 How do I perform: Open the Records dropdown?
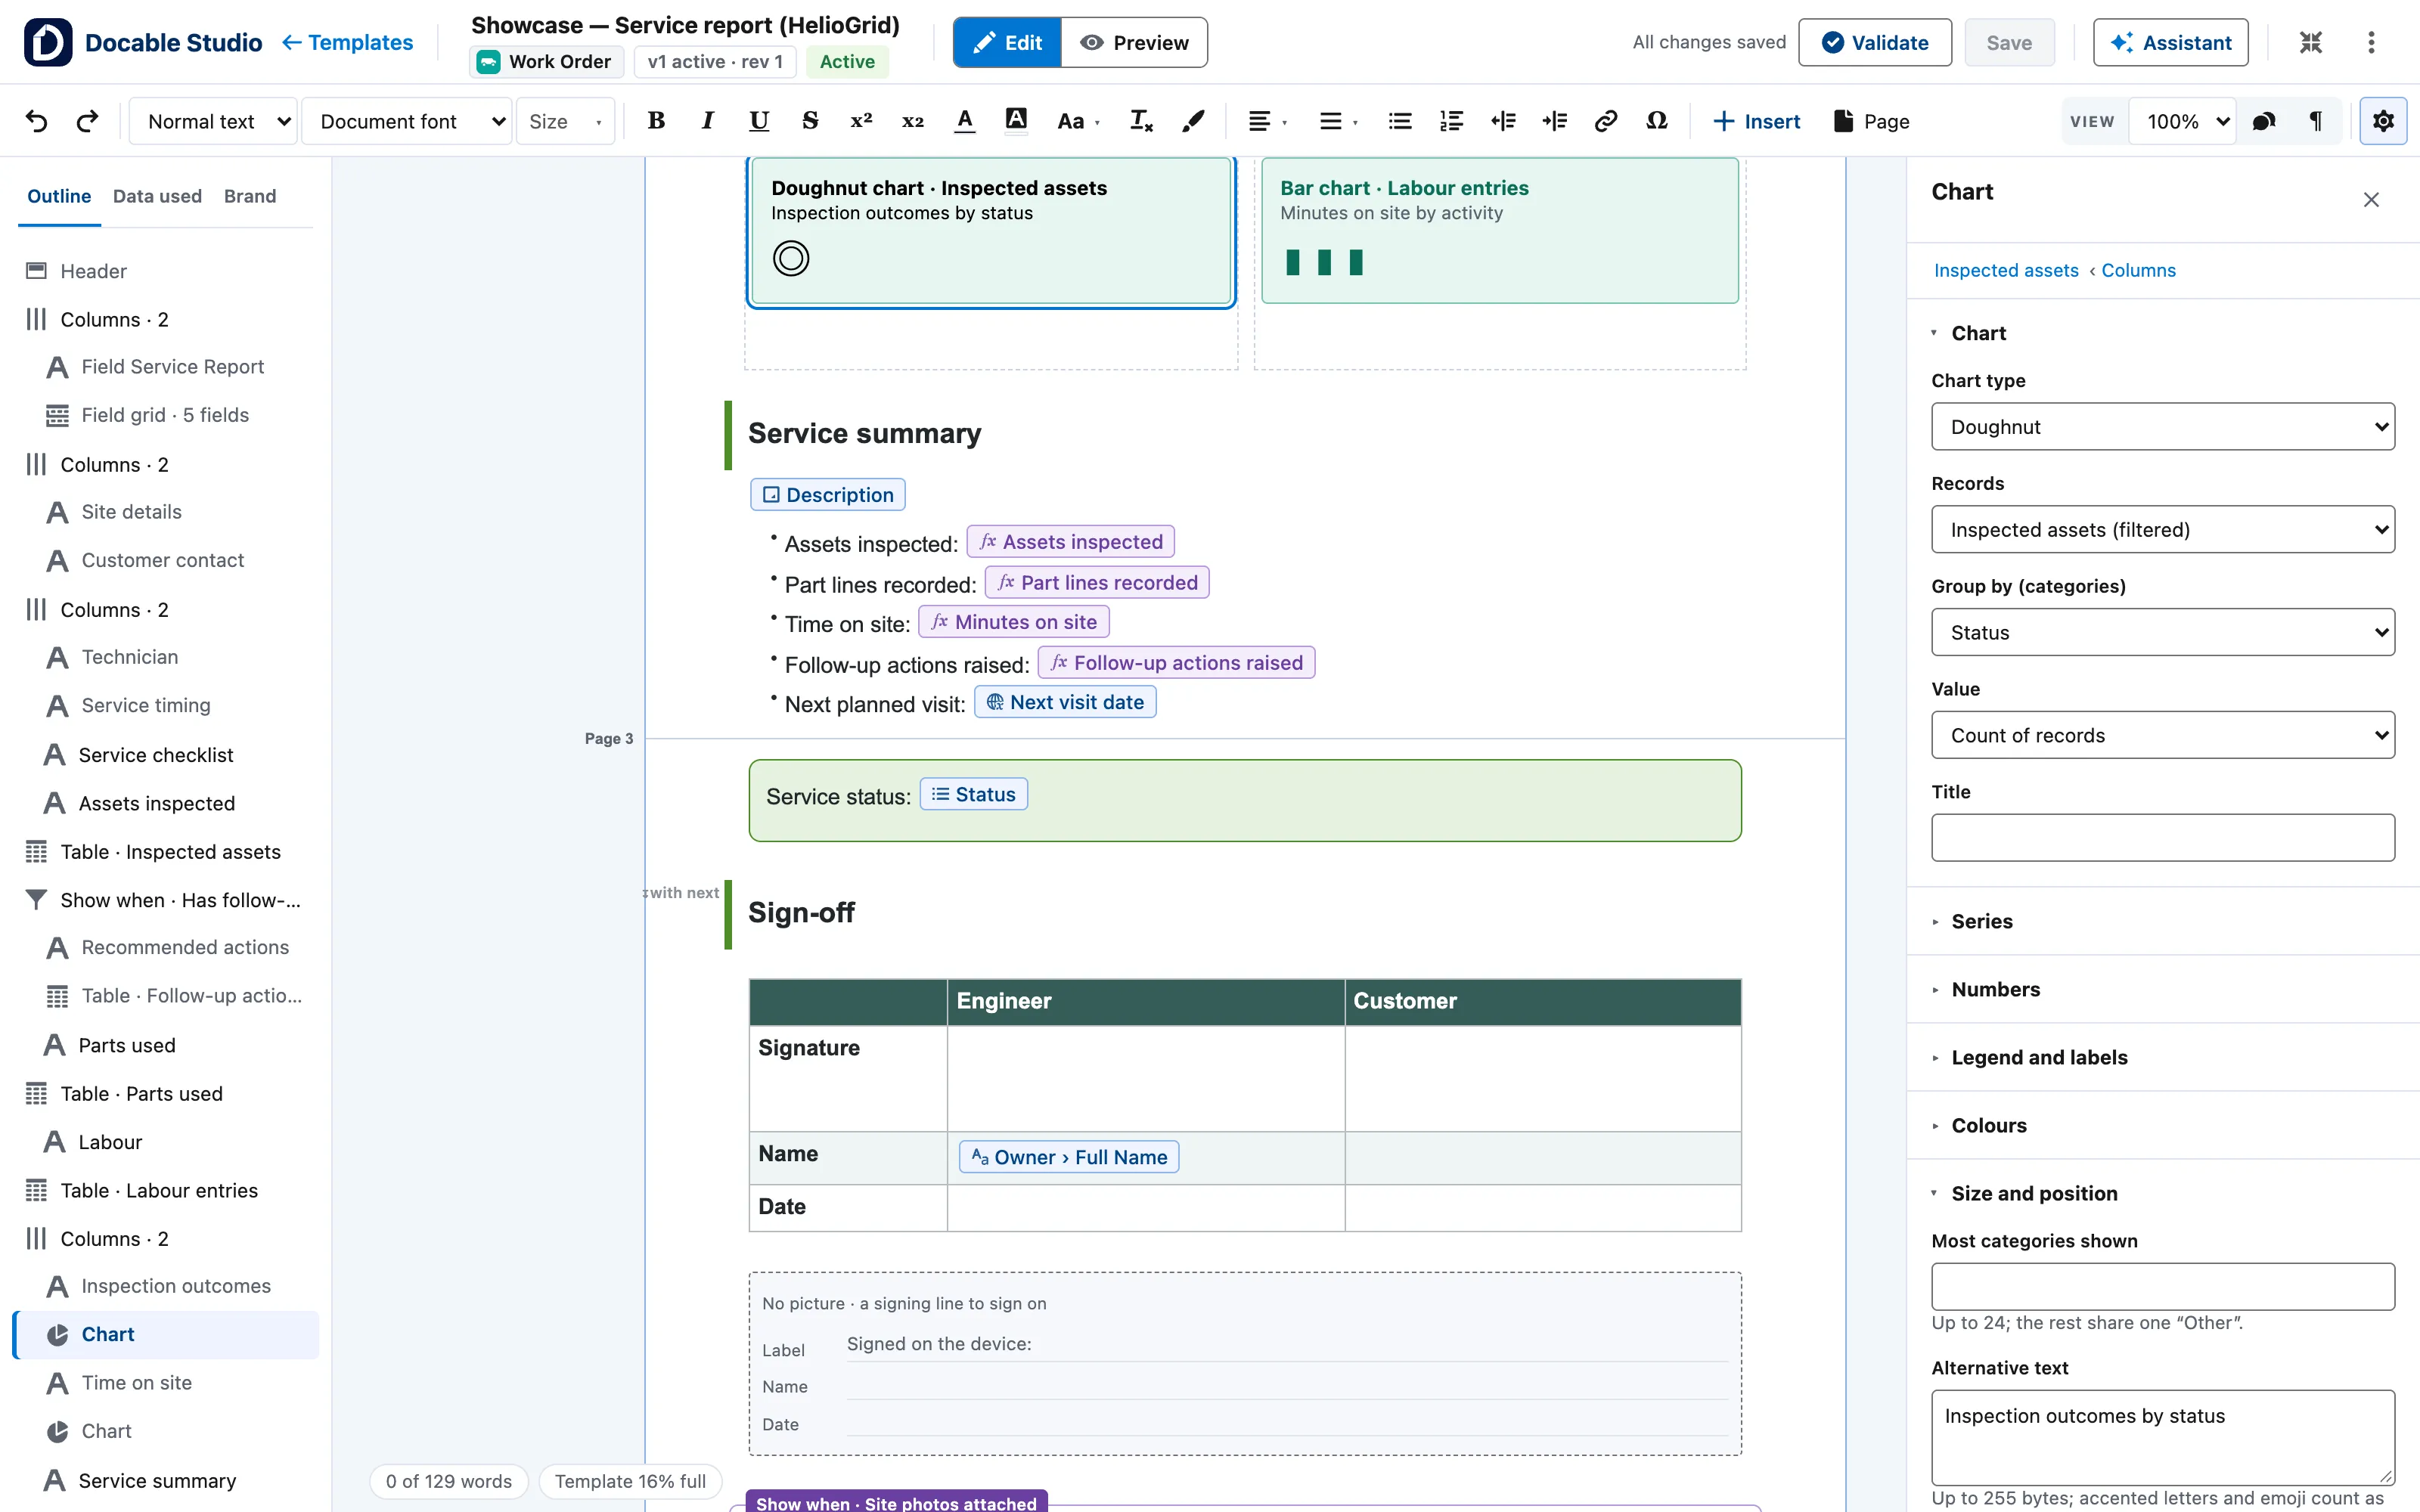[2163, 529]
